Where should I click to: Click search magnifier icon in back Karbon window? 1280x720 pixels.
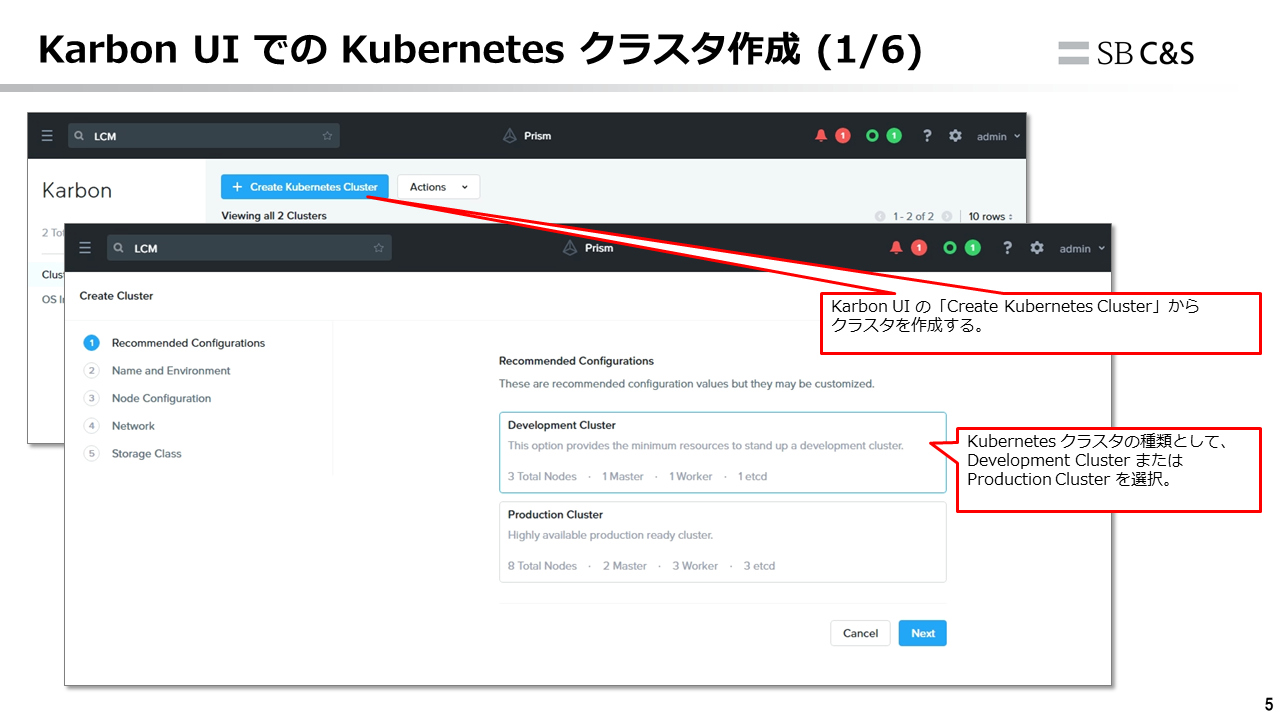click(x=80, y=136)
